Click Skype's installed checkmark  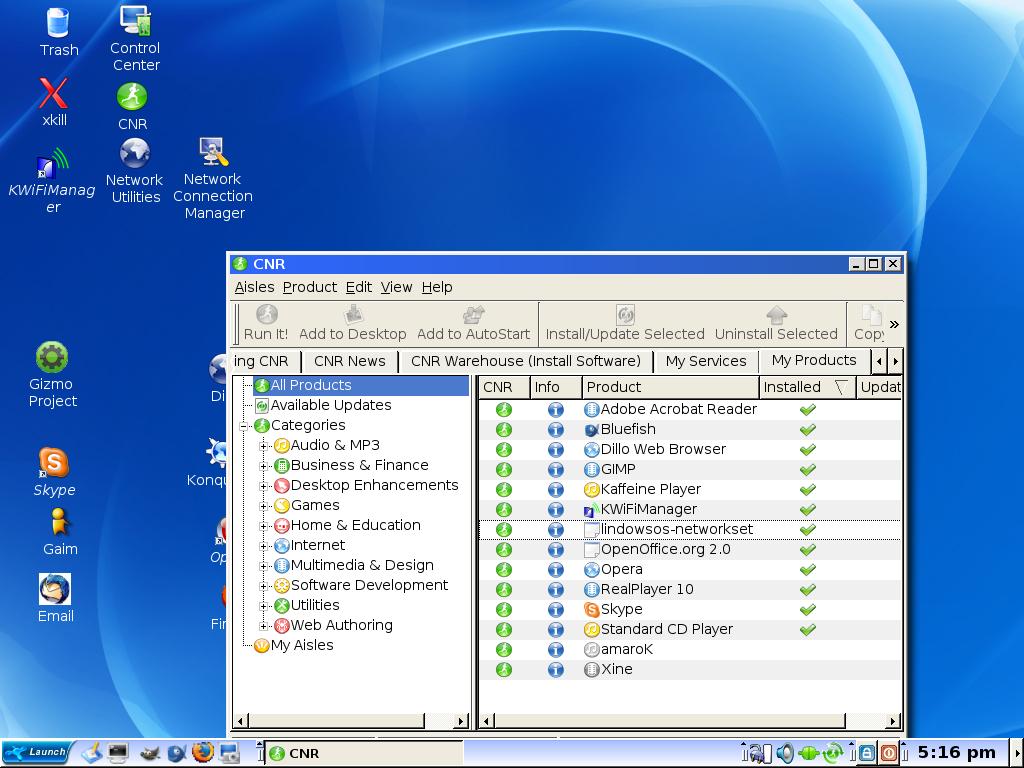(808, 609)
